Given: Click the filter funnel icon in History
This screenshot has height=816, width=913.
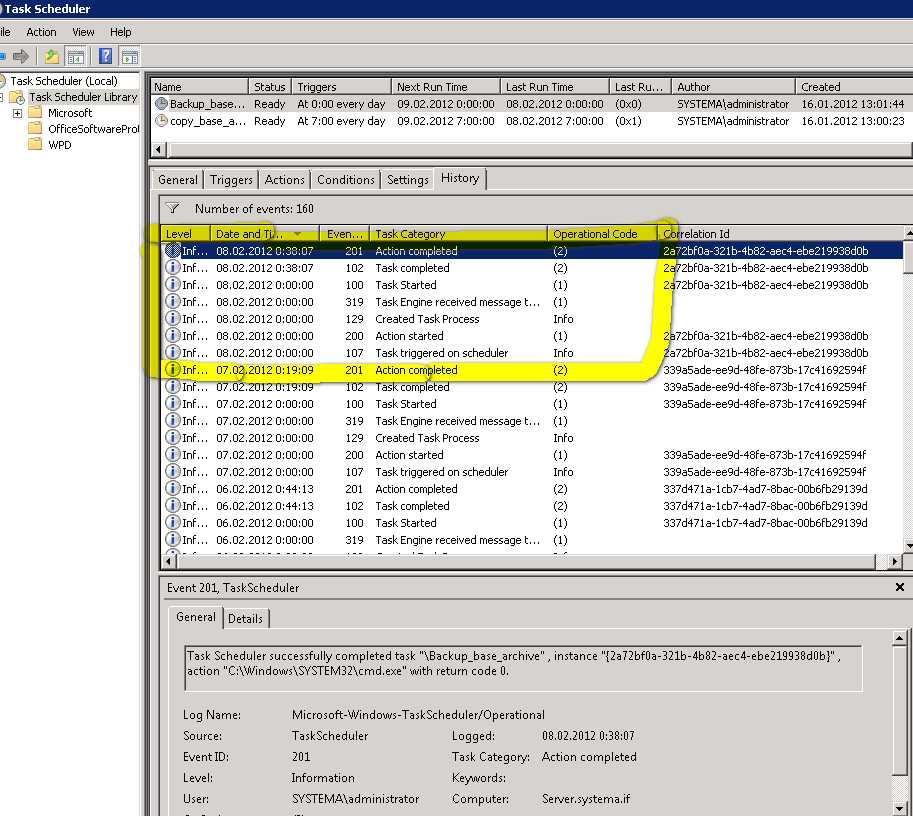Looking at the screenshot, I should [x=172, y=208].
